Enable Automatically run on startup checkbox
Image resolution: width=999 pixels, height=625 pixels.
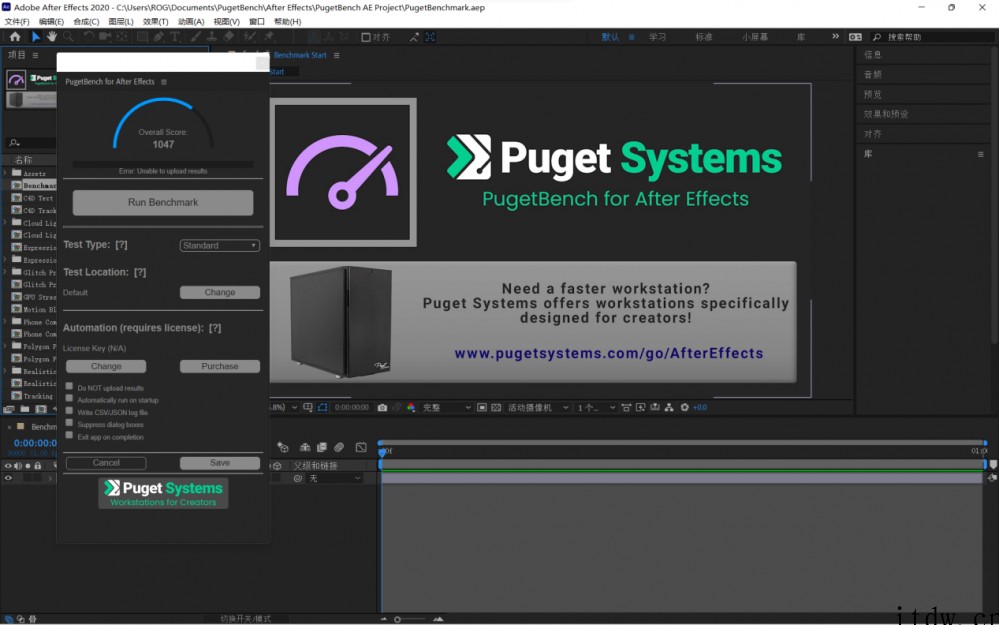tap(69, 398)
